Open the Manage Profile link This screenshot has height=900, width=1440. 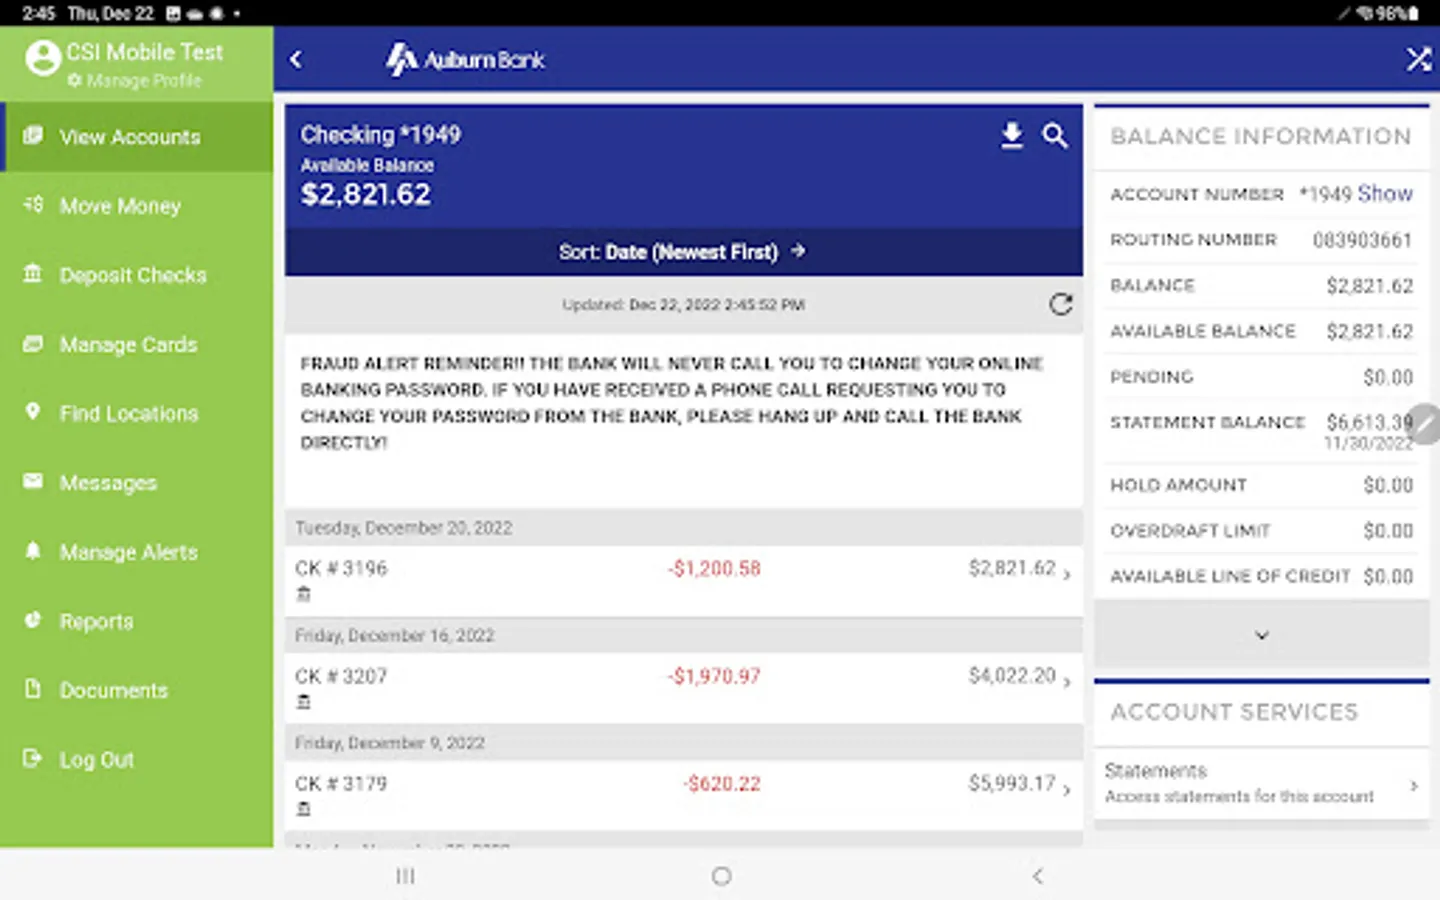pos(135,81)
